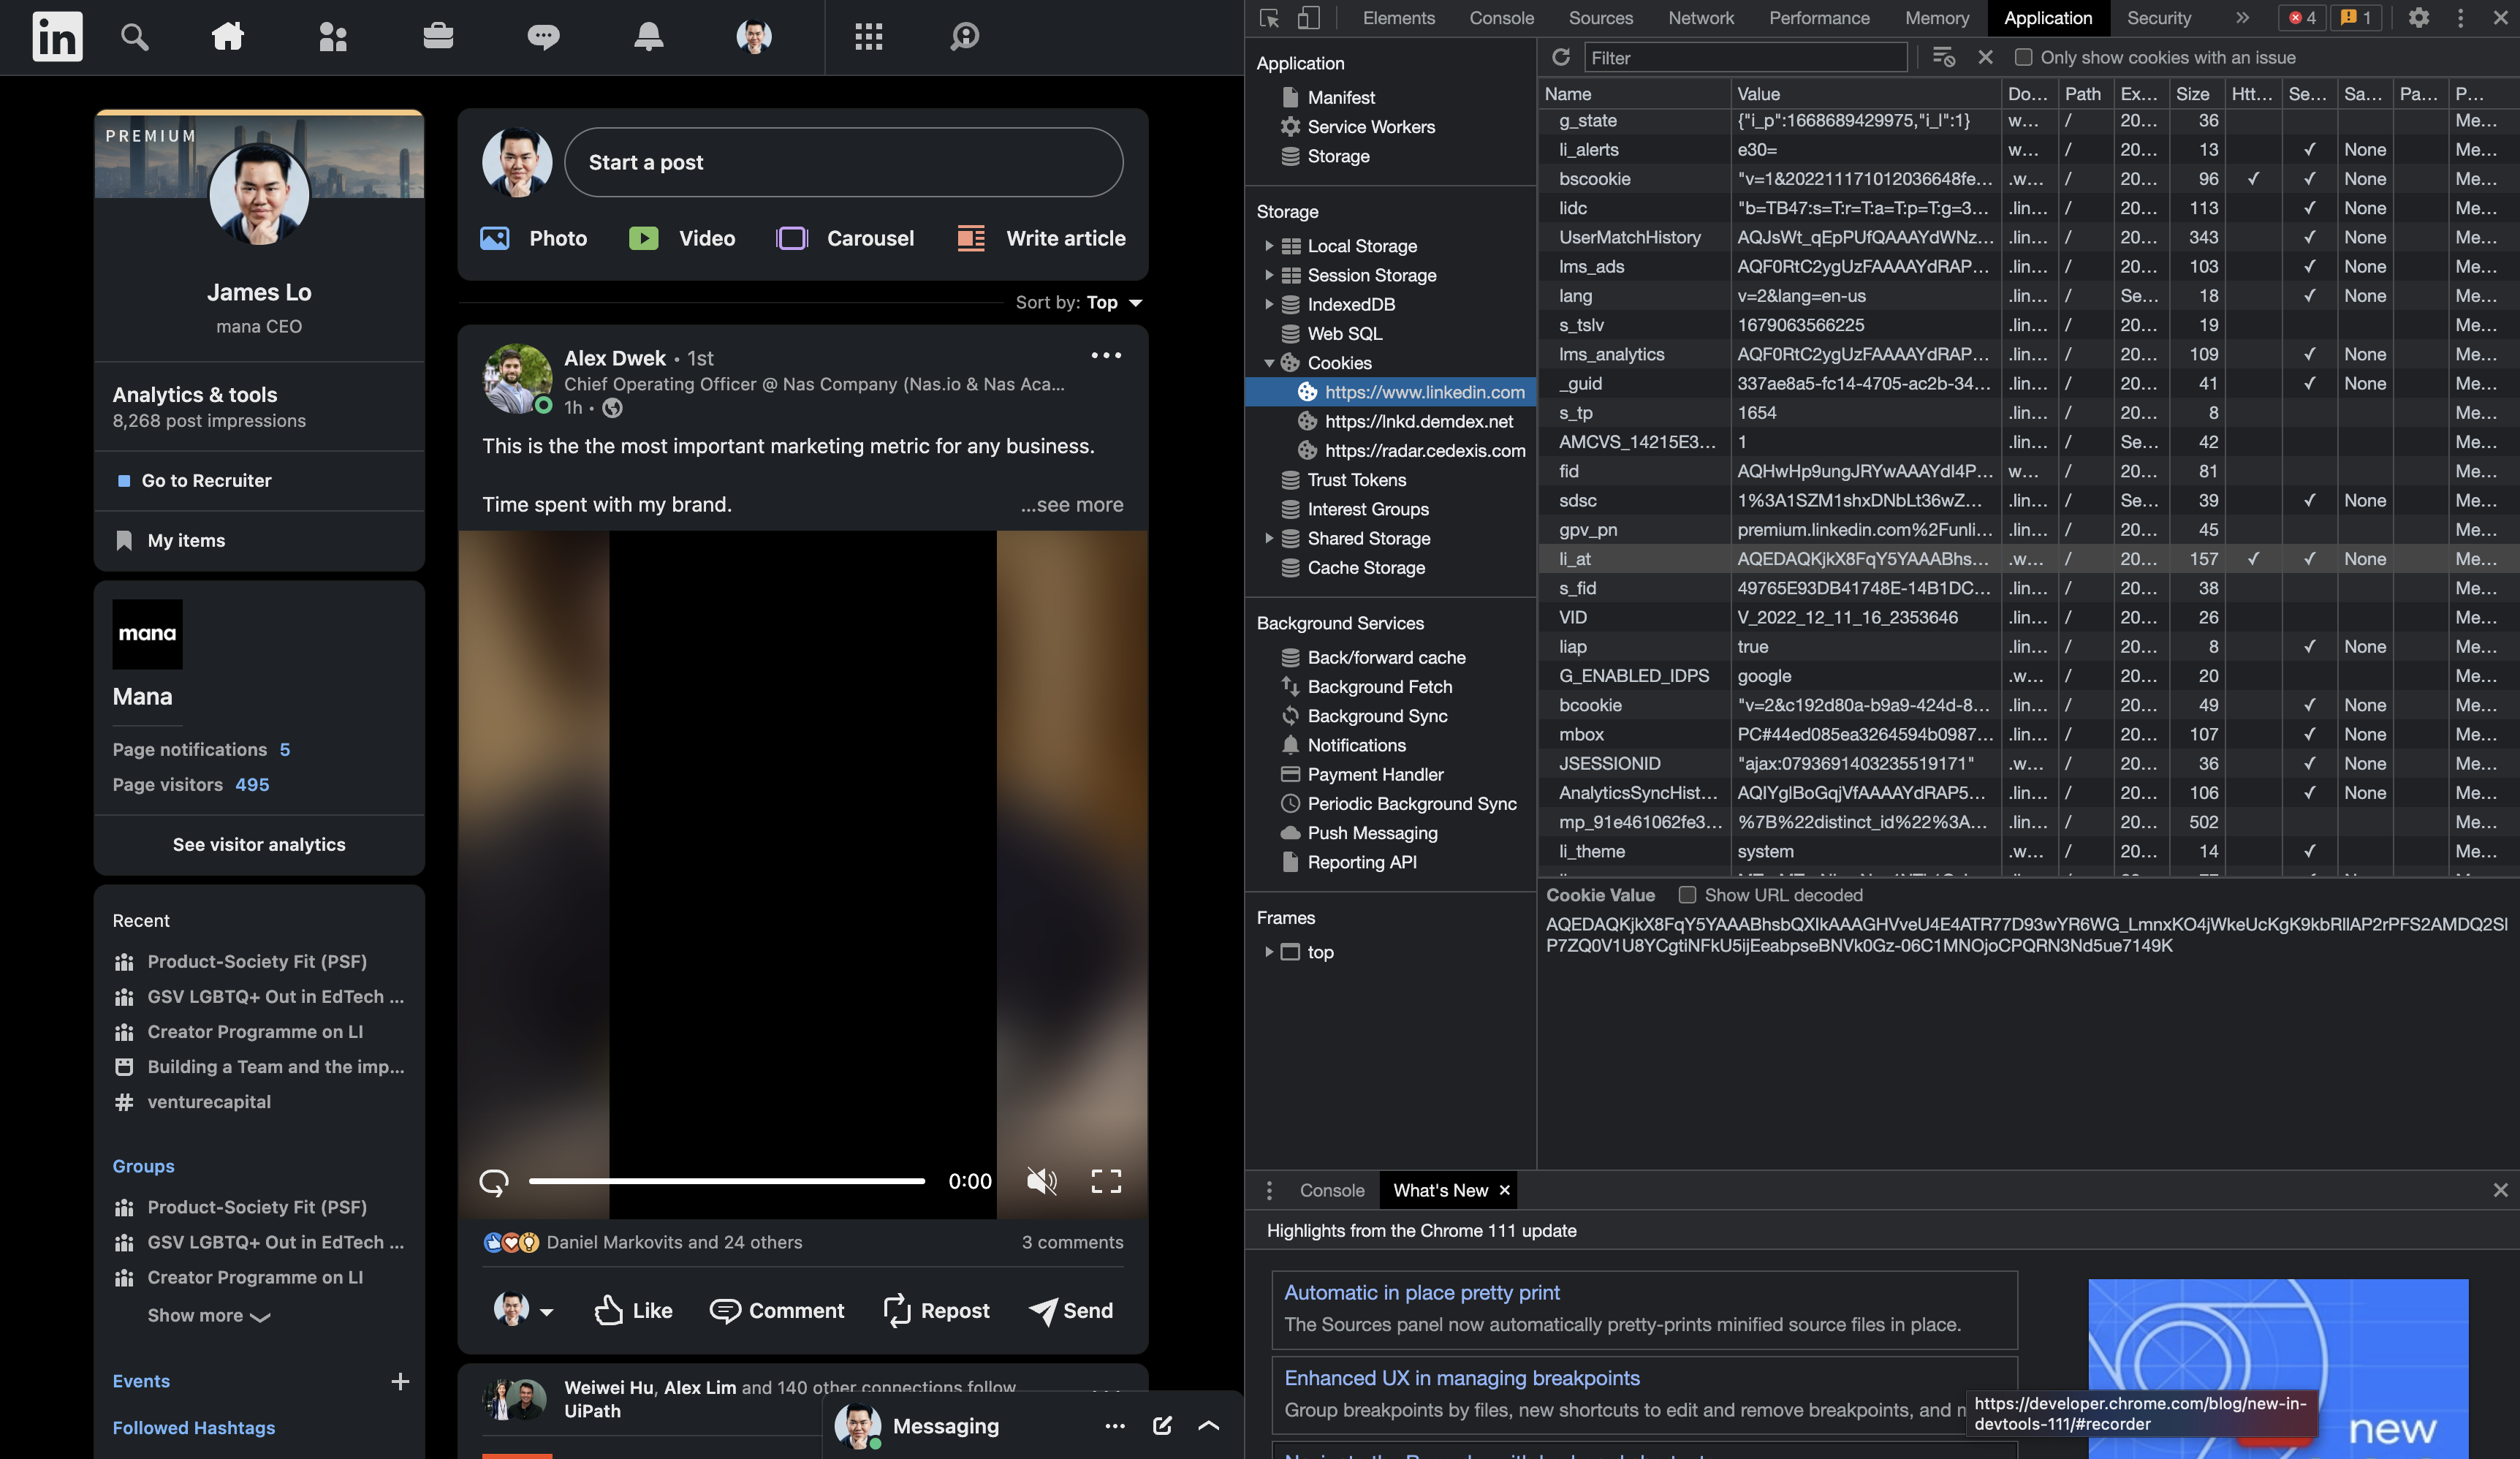The image size is (2520, 1459).
Task: Open LinkedIn home via logo
Action: coord(57,37)
